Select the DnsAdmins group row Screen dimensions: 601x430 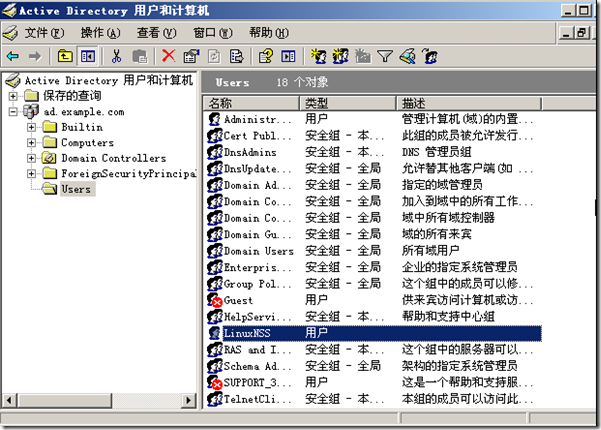374,152
